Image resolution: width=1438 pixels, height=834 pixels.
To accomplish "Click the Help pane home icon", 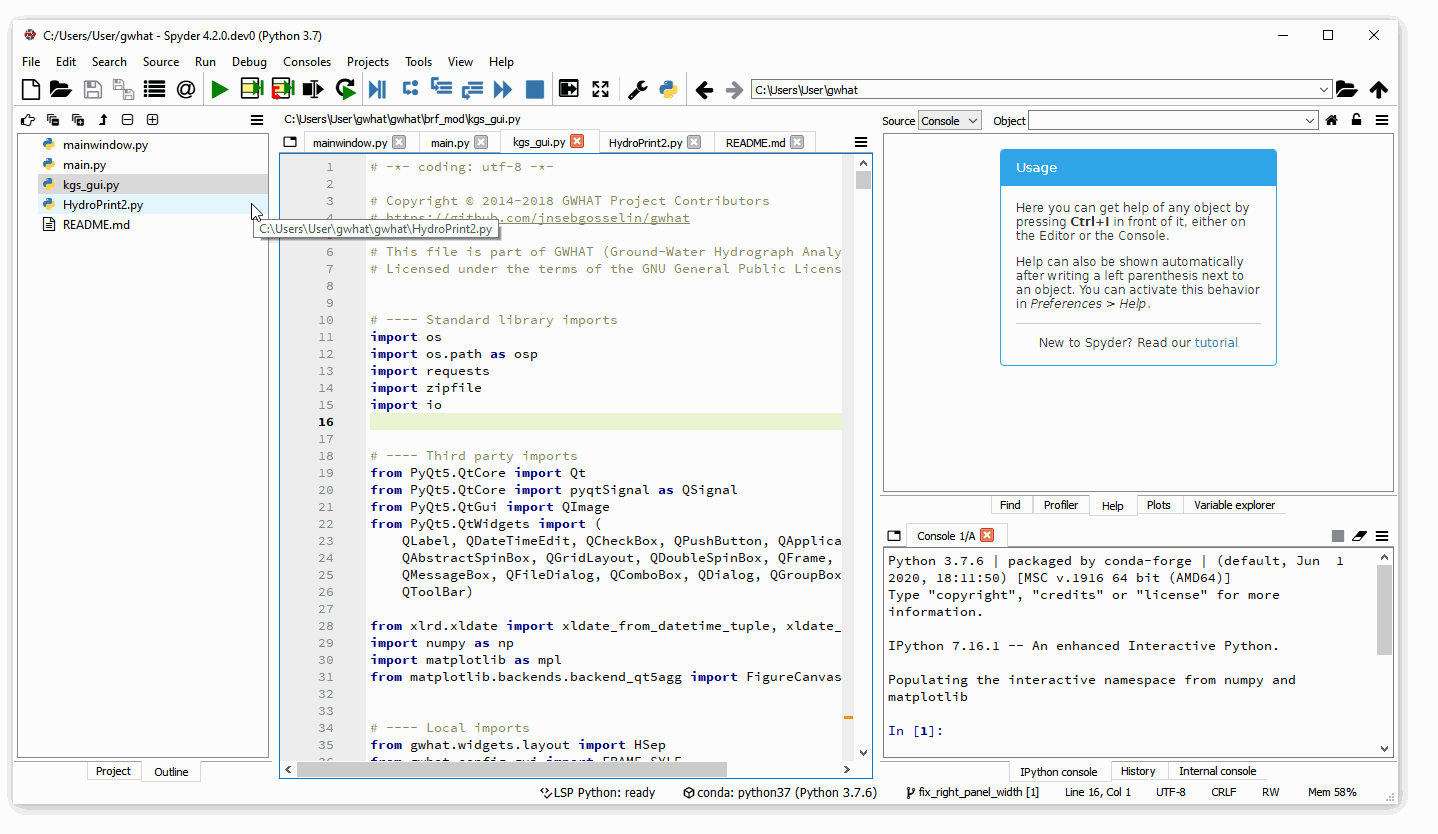I will [x=1331, y=121].
